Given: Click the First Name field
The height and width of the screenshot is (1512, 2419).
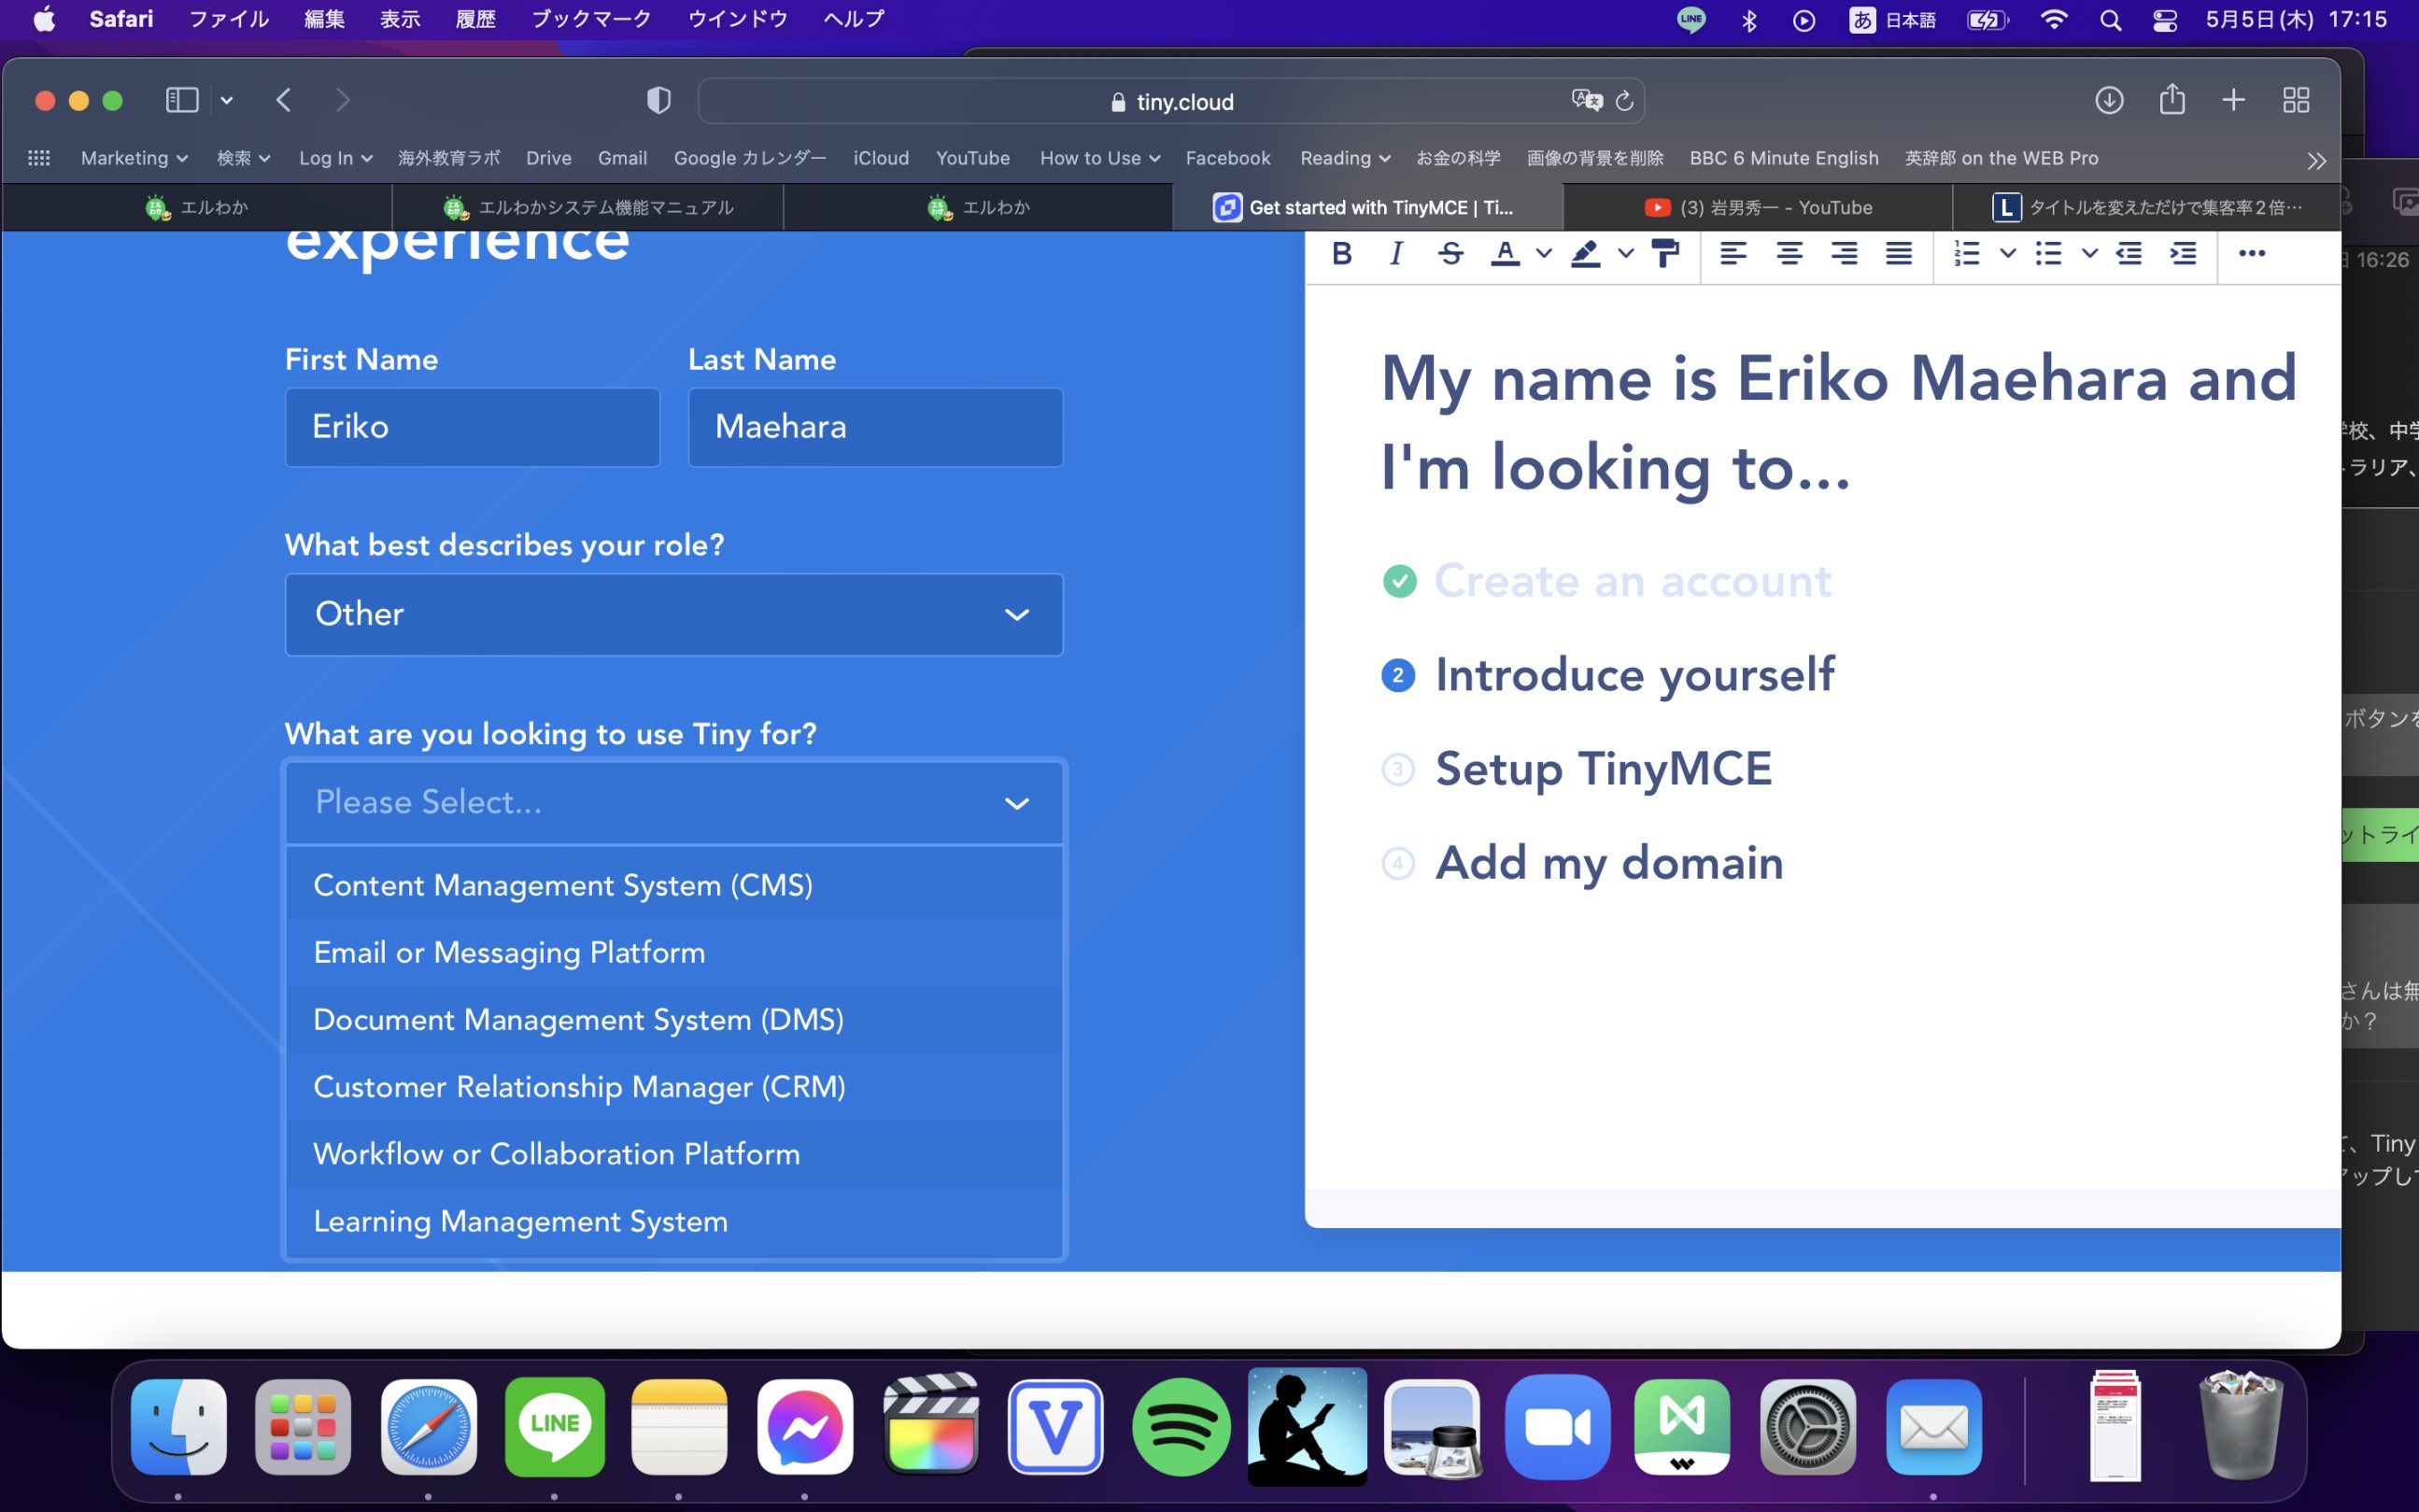Looking at the screenshot, I should [472, 427].
